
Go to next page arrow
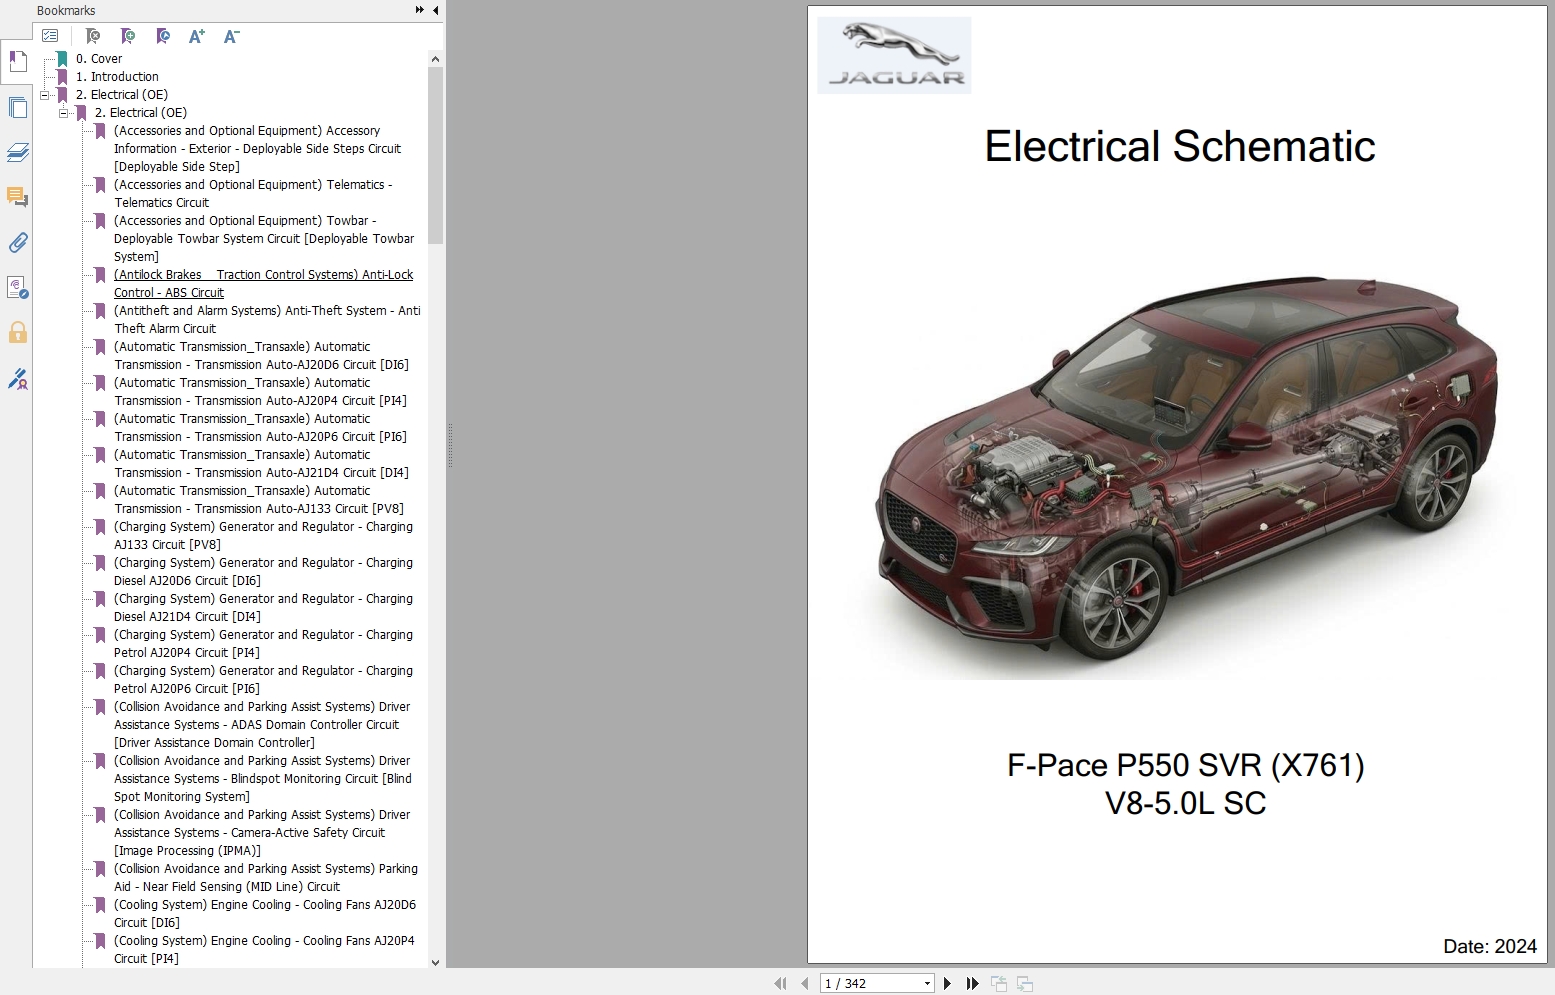coord(947,984)
